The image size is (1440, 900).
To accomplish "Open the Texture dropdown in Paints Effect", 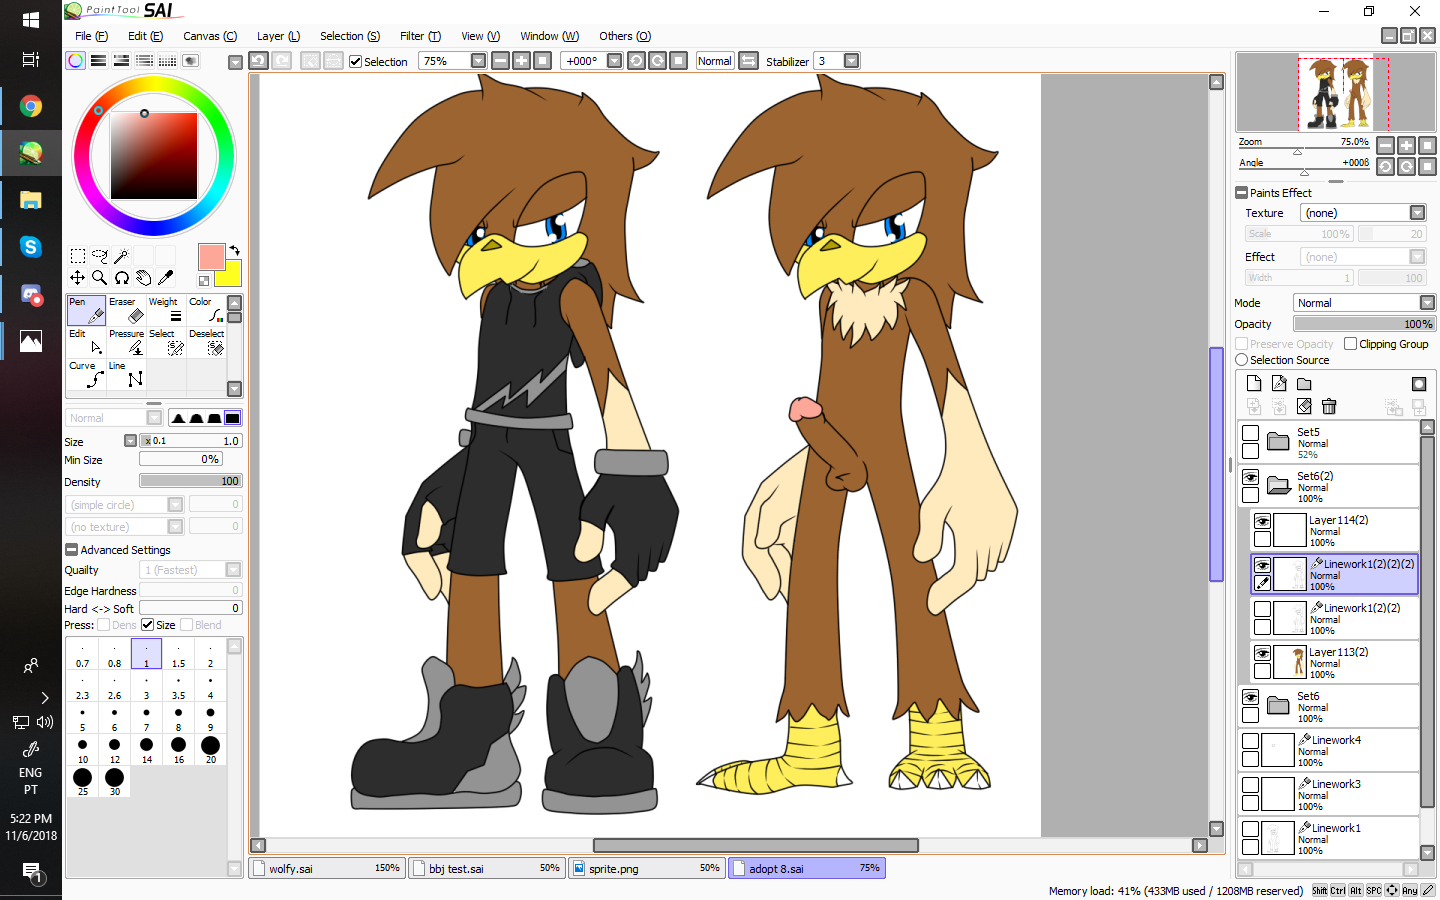I will (1417, 213).
